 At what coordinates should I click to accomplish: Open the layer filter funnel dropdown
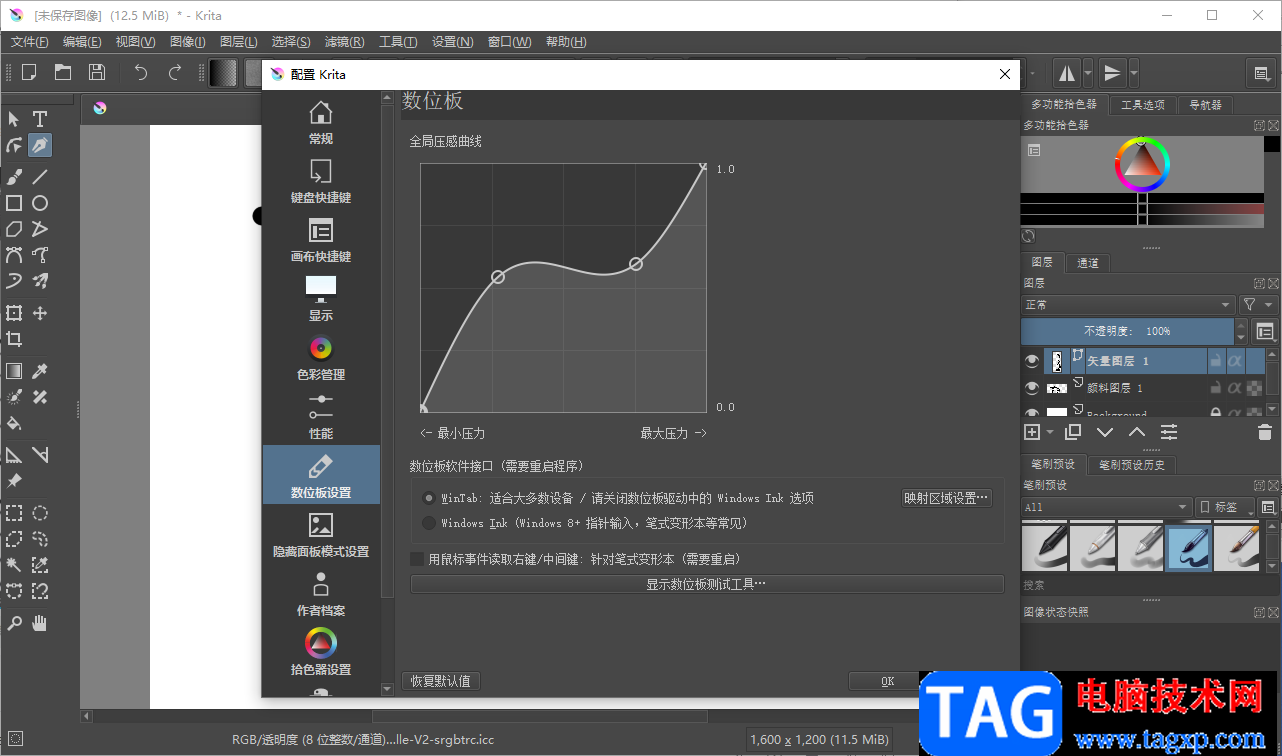click(x=1258, y=305)
